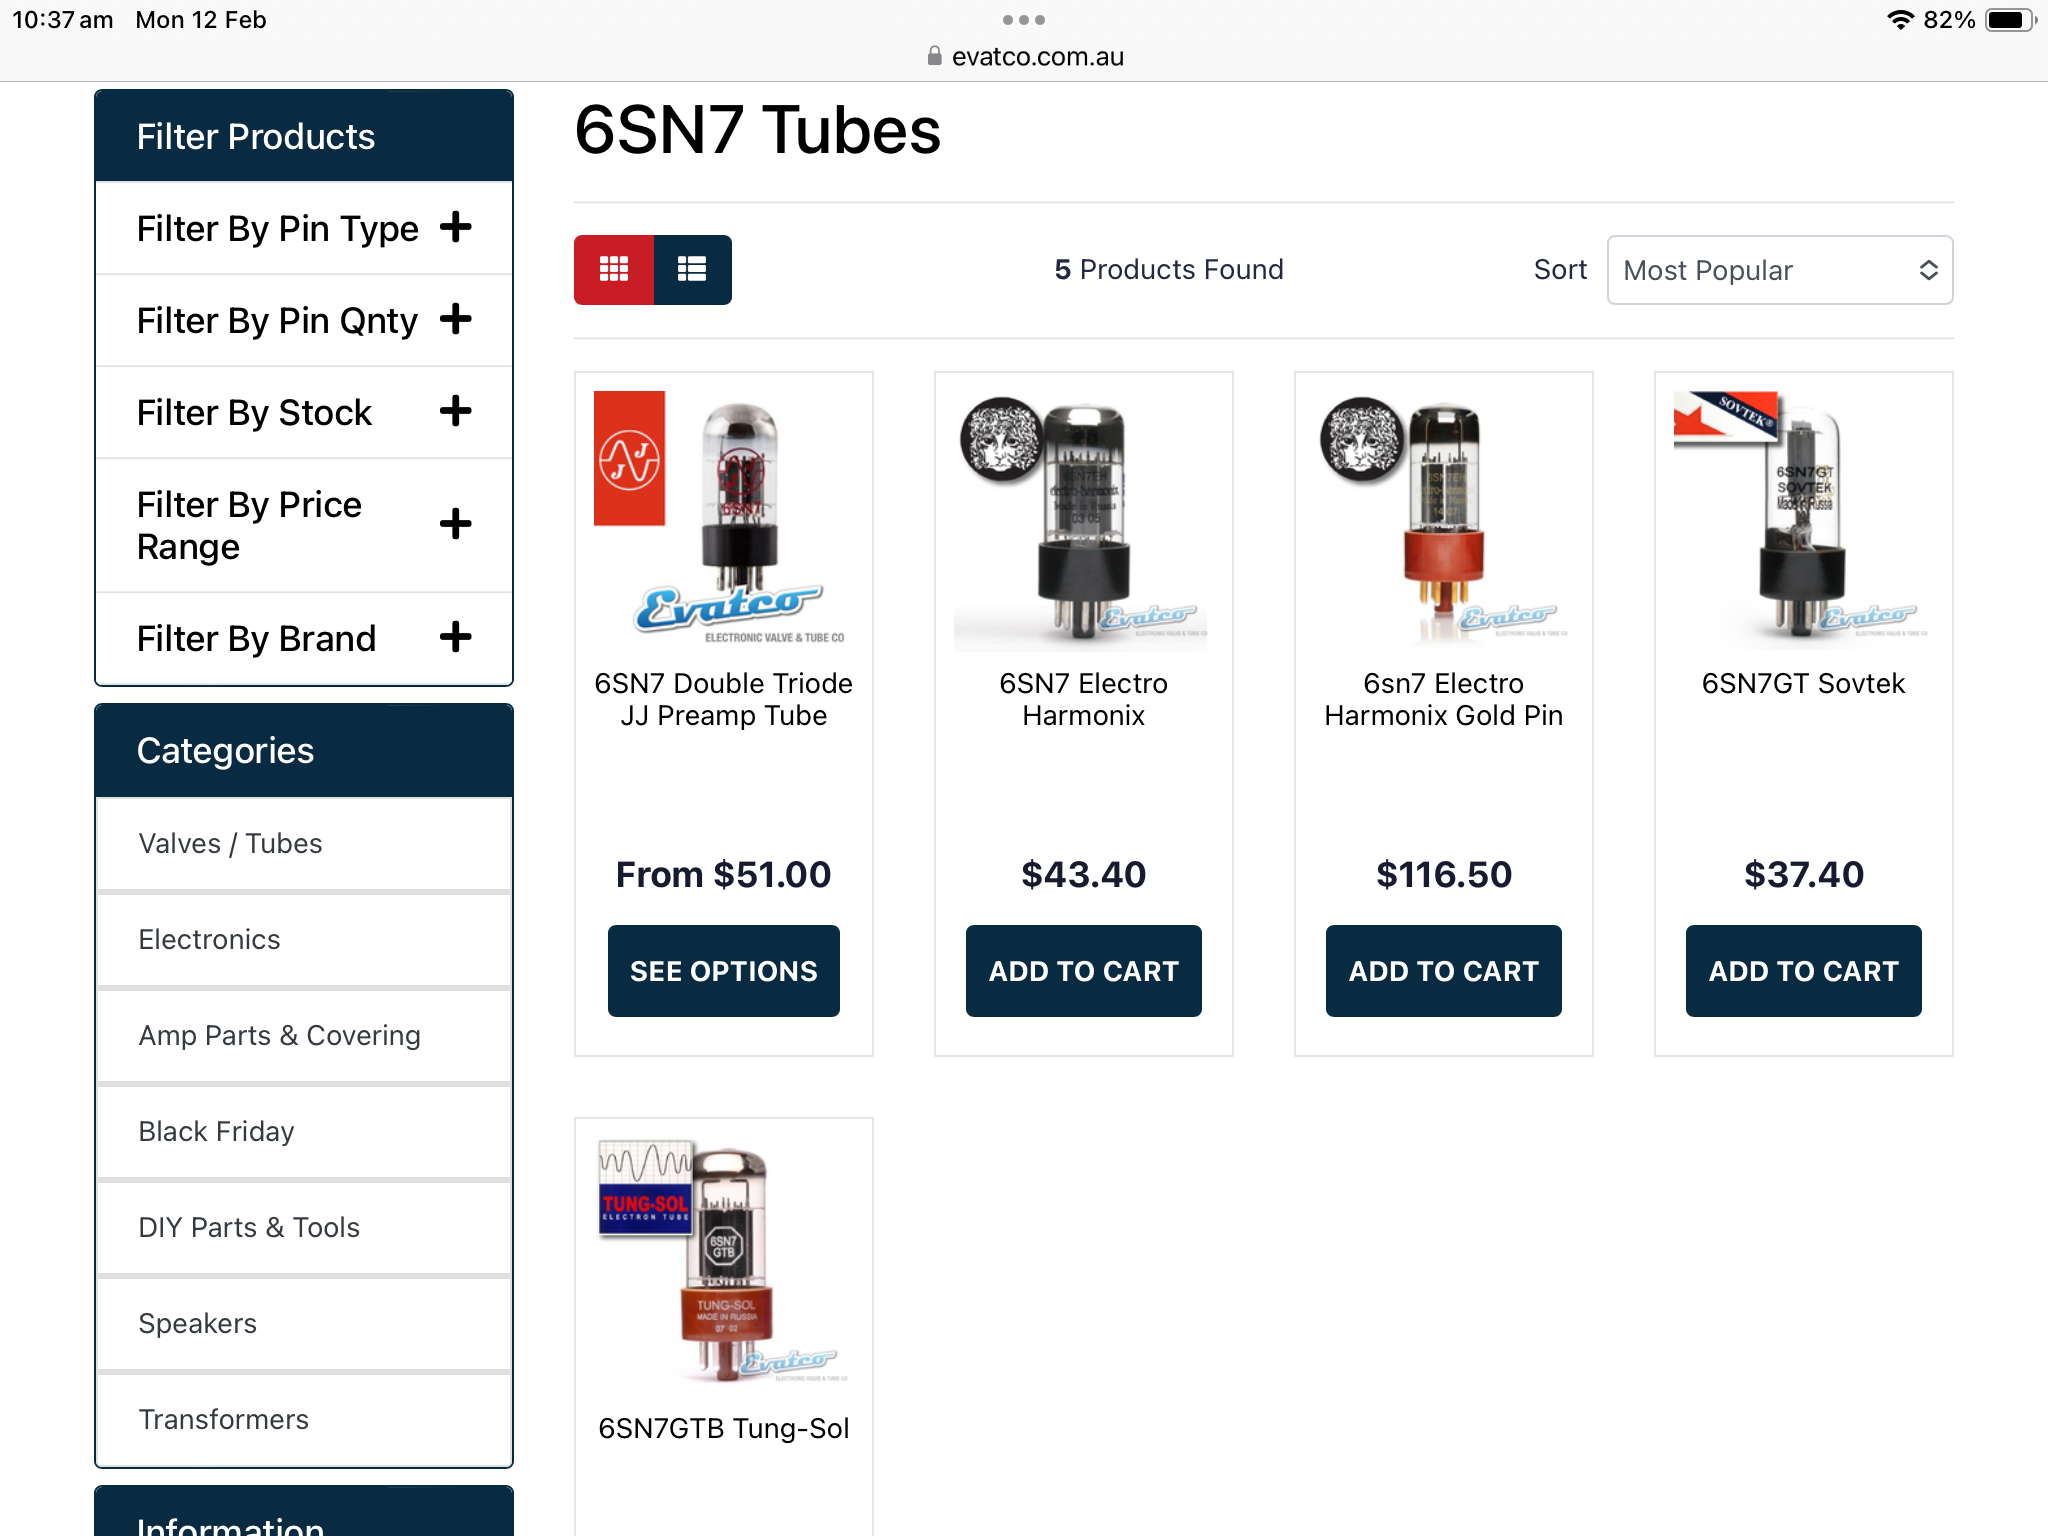Open 6SN7 Double Triode JJ Preamp Tube link

tap(724, 700)
